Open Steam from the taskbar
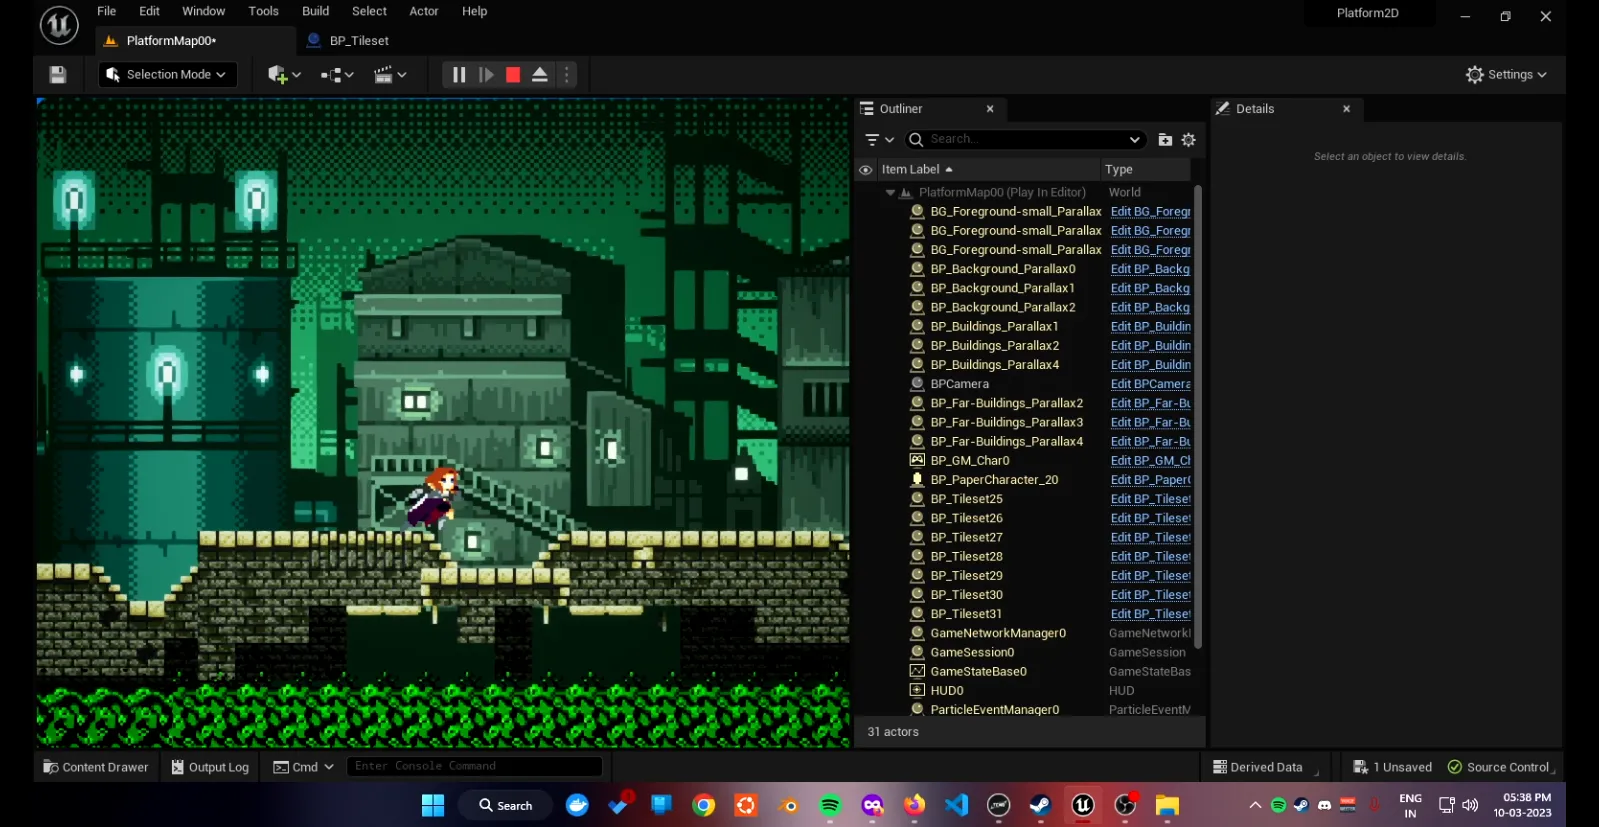Viewport: 1599px width, 827px height. coord(1041,806)
